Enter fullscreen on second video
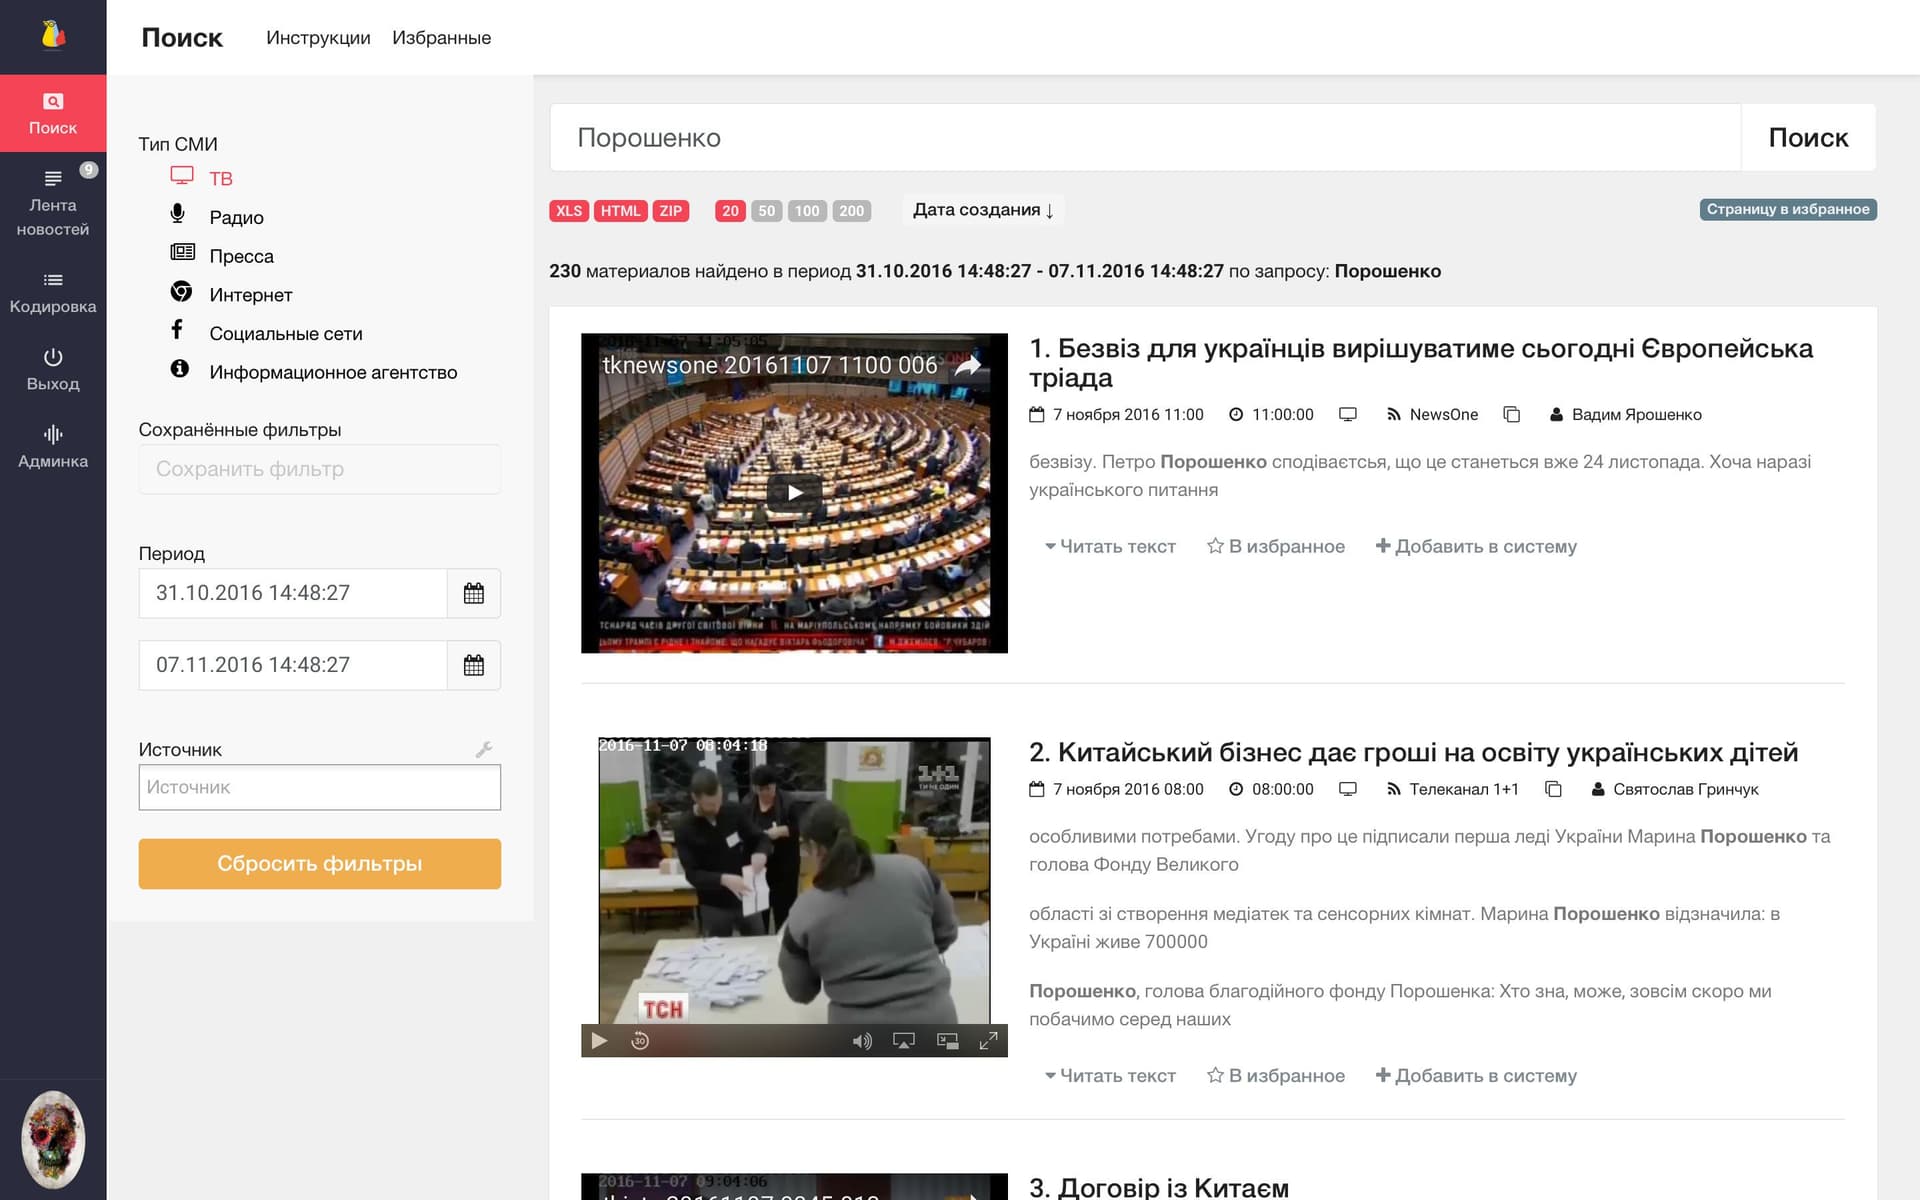Image resolution: width=1920 pixels, height=1200 pixels. (x=988, y=1041)
